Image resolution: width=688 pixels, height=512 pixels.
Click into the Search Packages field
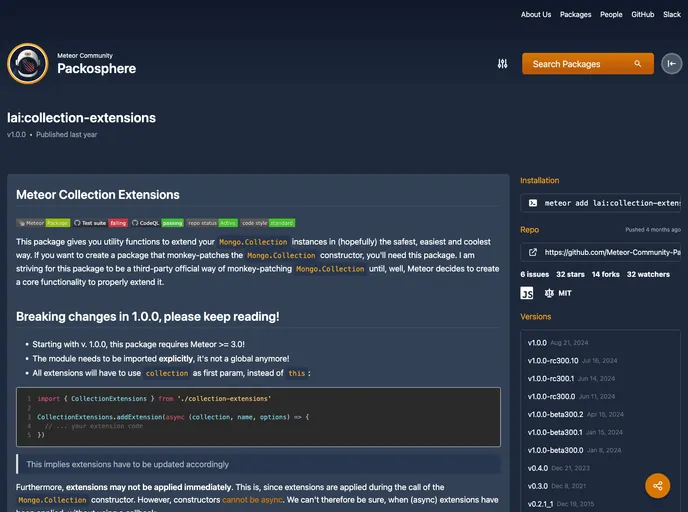click(x=588, y=64)
